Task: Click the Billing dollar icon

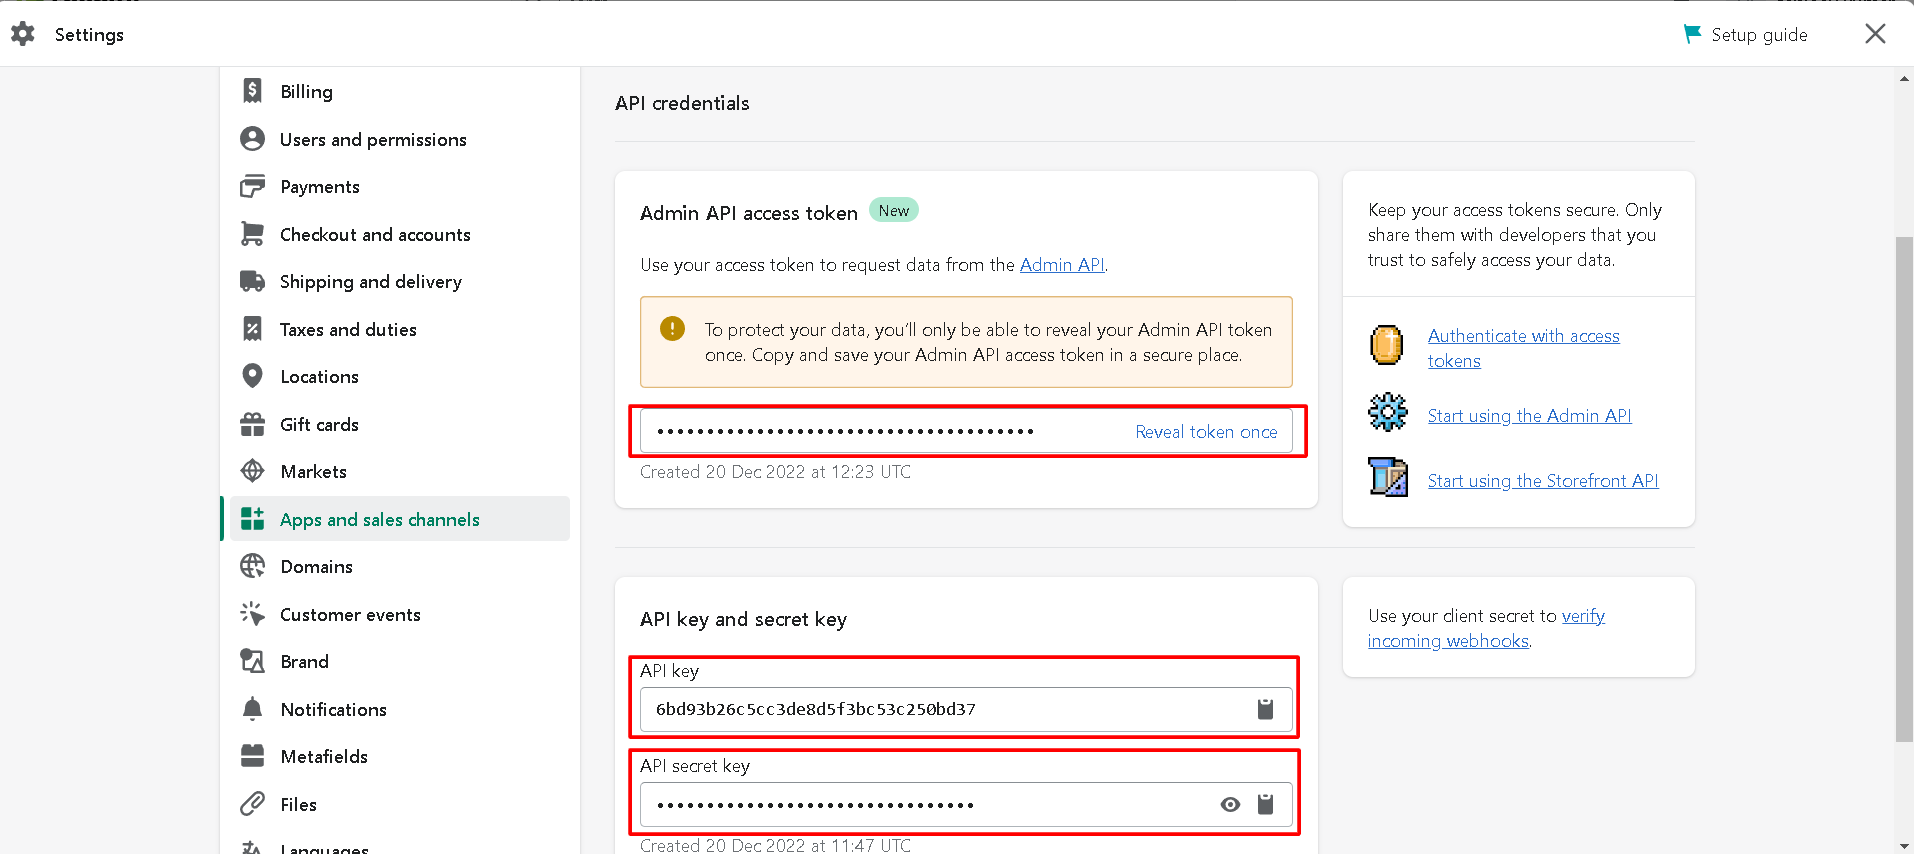Action: coord(253,91)
